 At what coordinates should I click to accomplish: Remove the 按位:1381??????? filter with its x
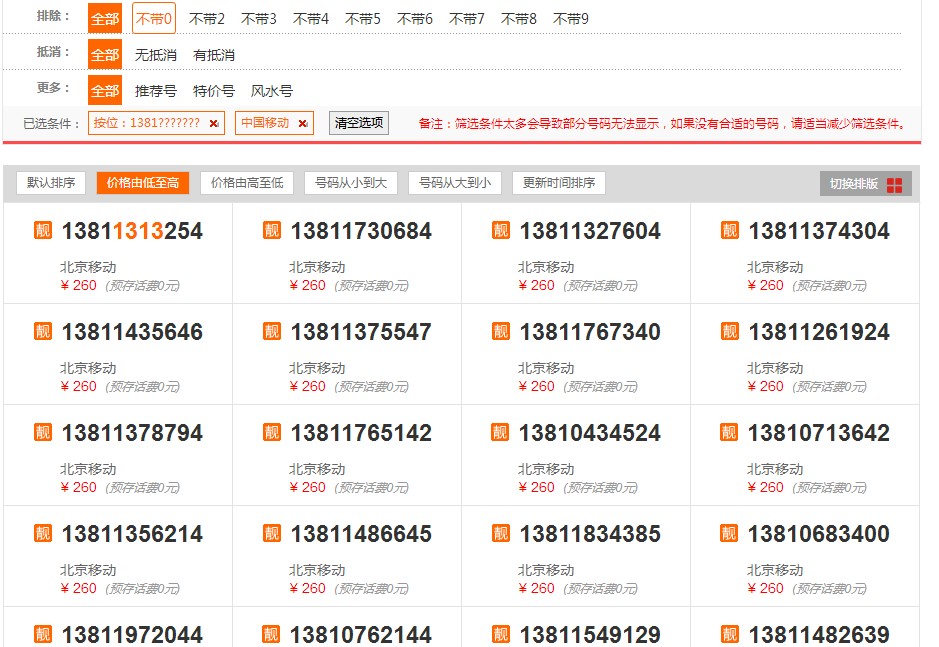[214, 123]
